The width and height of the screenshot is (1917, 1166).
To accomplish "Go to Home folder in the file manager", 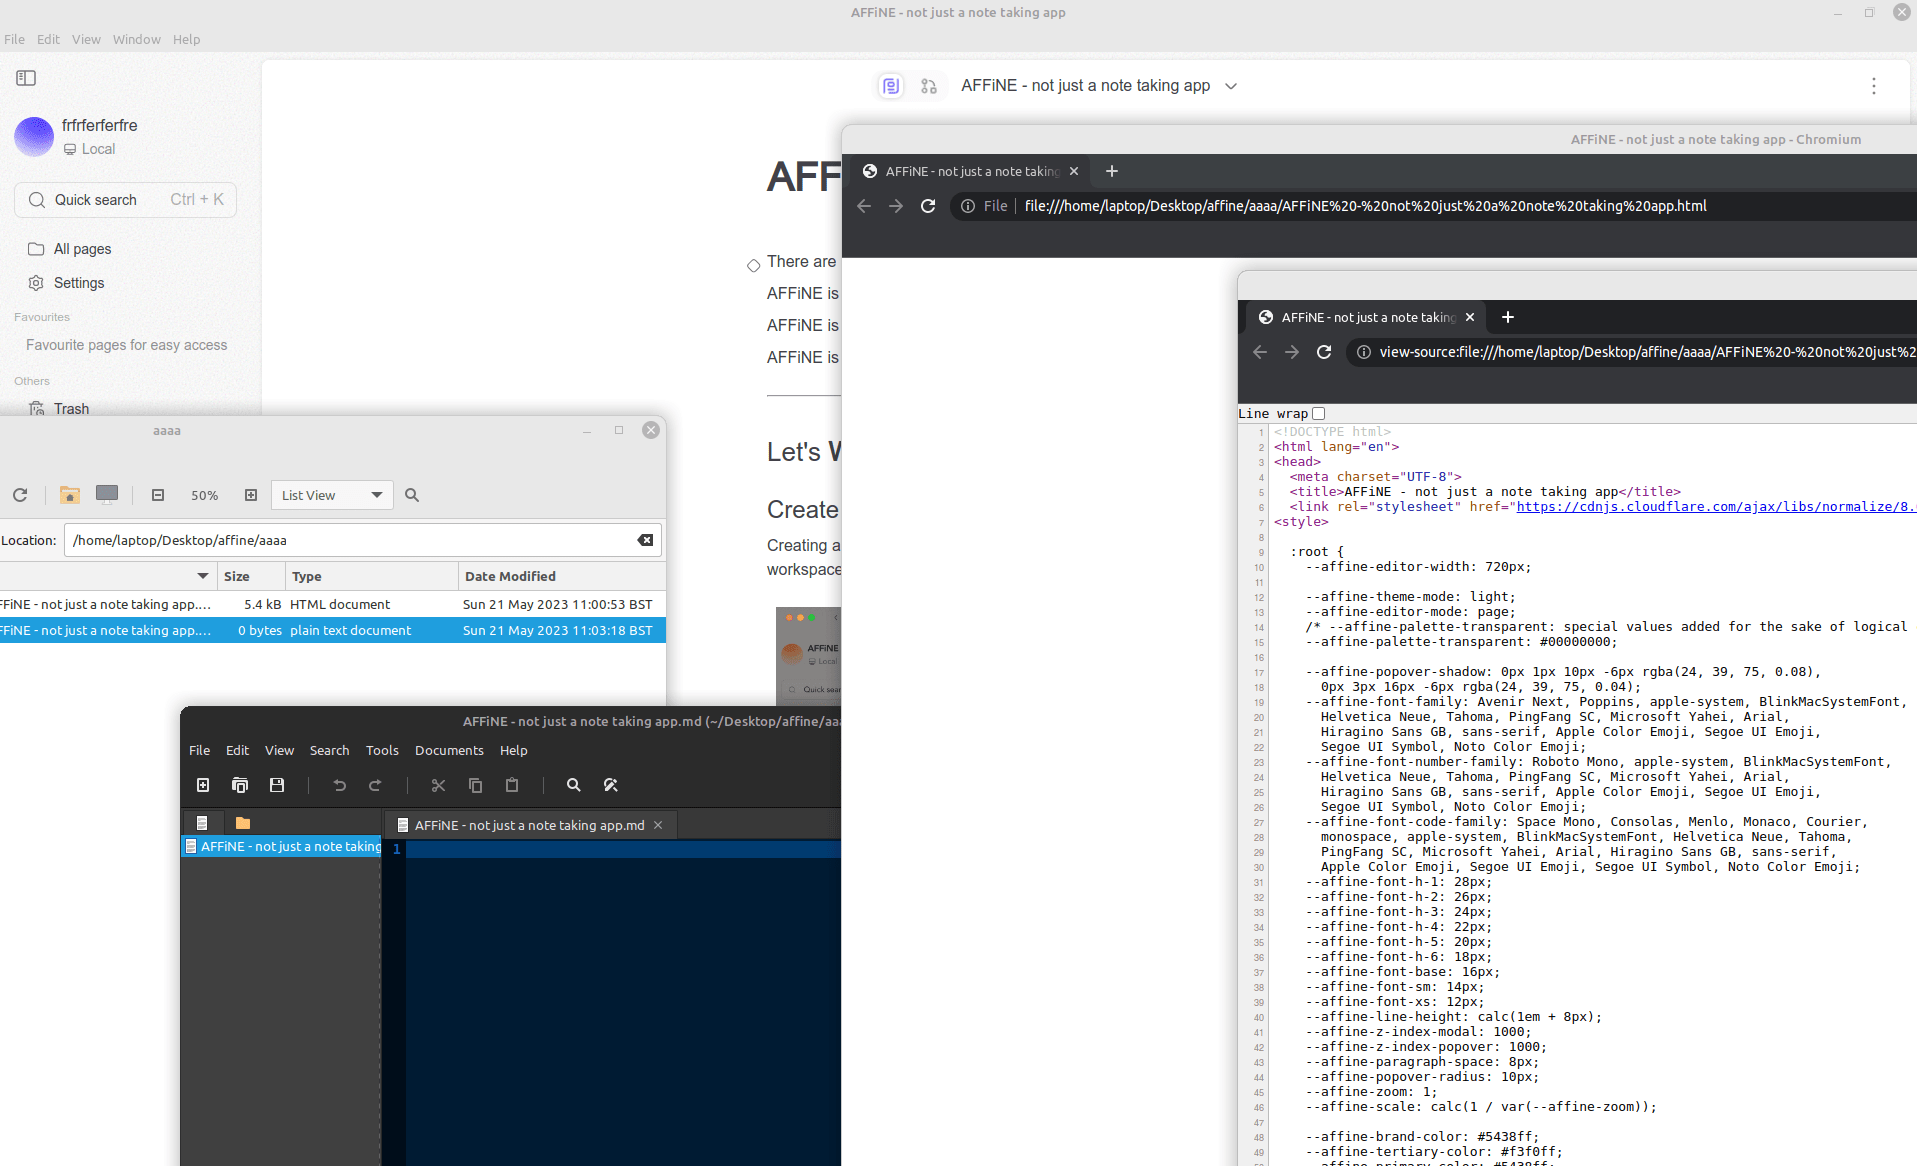I will click(69, 495).
